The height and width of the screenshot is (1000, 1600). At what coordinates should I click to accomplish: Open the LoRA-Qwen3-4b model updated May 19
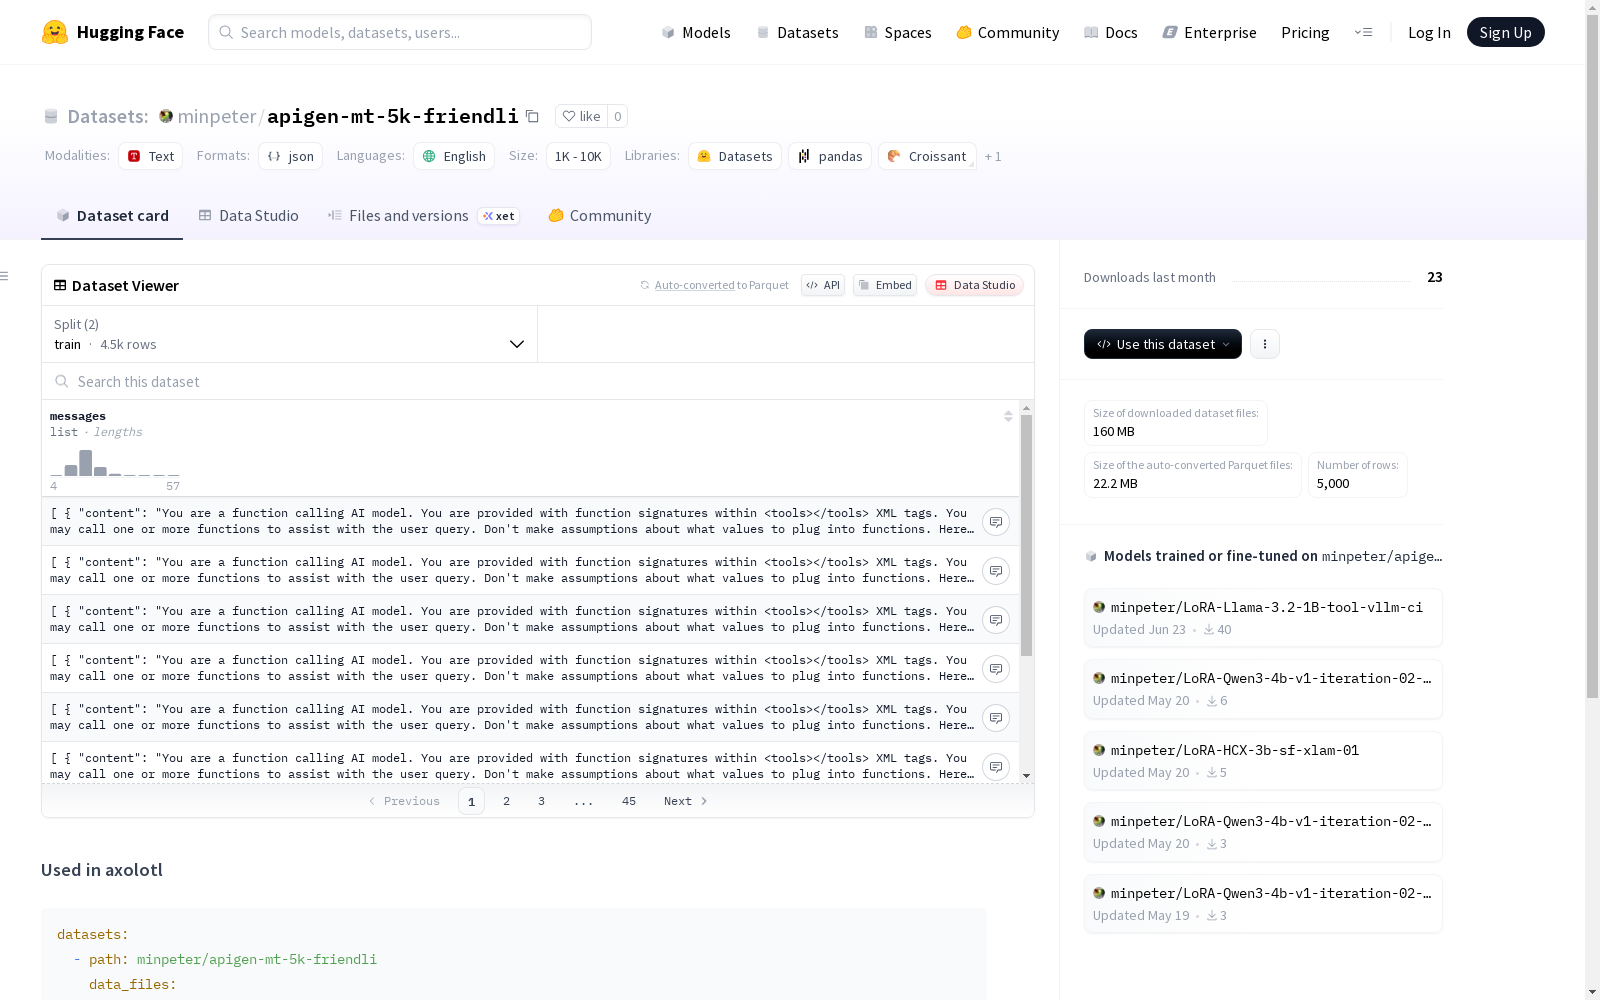click(x=1263, y=904)
